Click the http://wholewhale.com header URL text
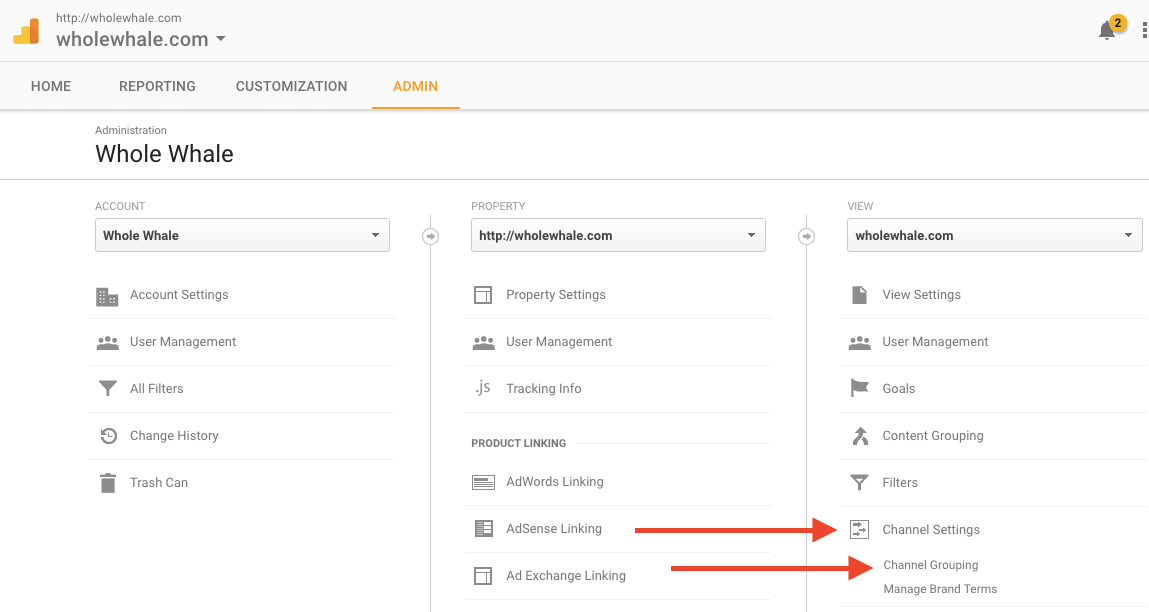This screenshot has height=612, width=1149. pyautogui.click(x=119, y=18)
